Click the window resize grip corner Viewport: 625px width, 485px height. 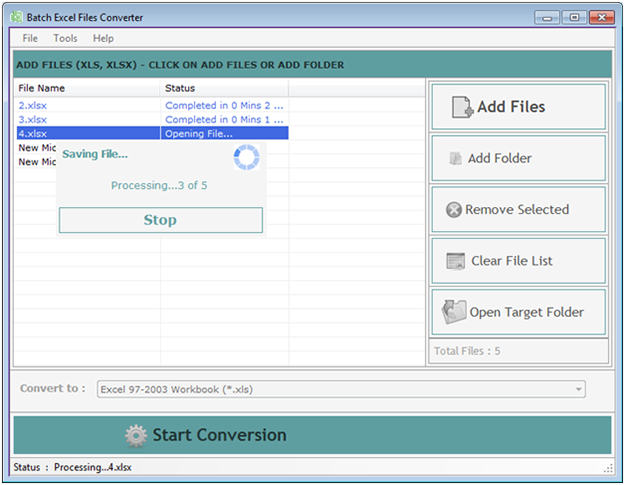(x=608, y=468)
